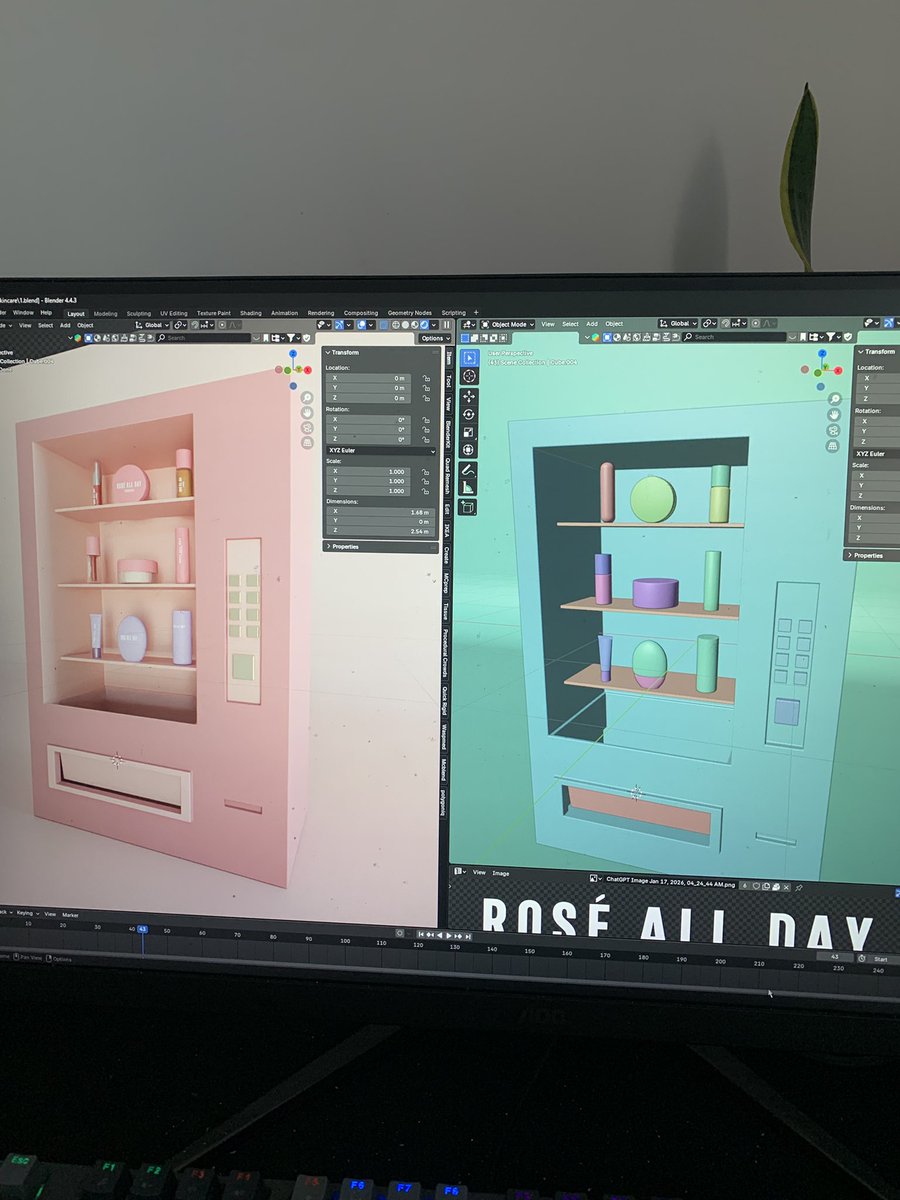
Task: Lock Location X in left Transform panel
Action: [x=426, y=379]
